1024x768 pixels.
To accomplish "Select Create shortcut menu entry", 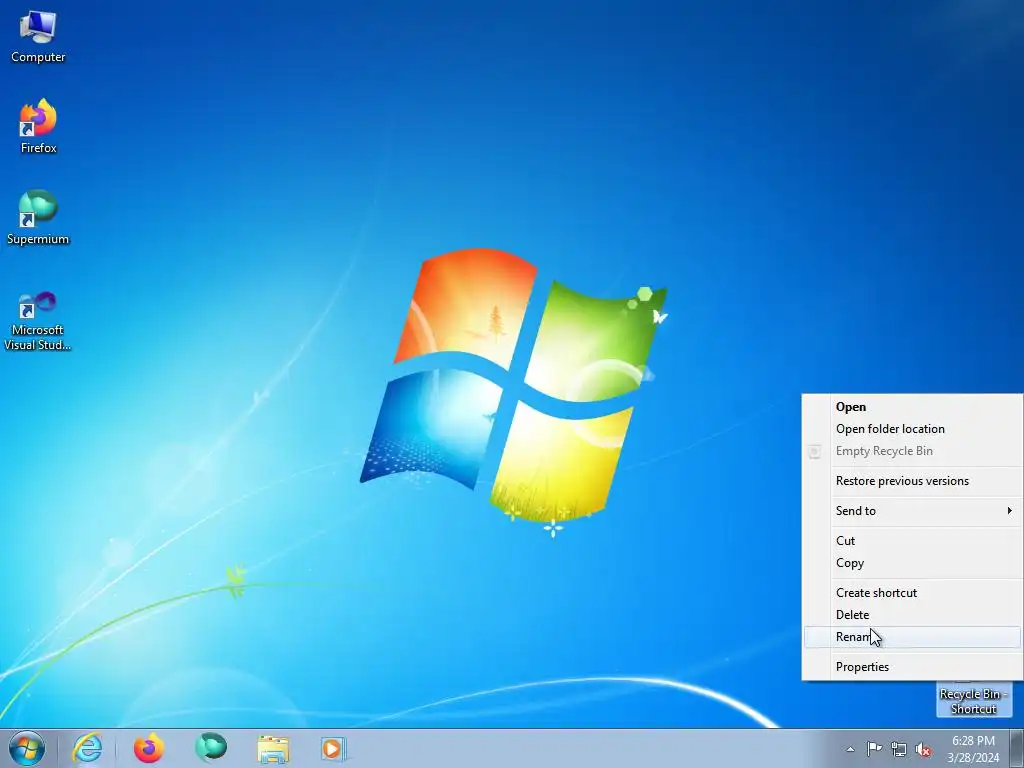I will tap(912, 593).
